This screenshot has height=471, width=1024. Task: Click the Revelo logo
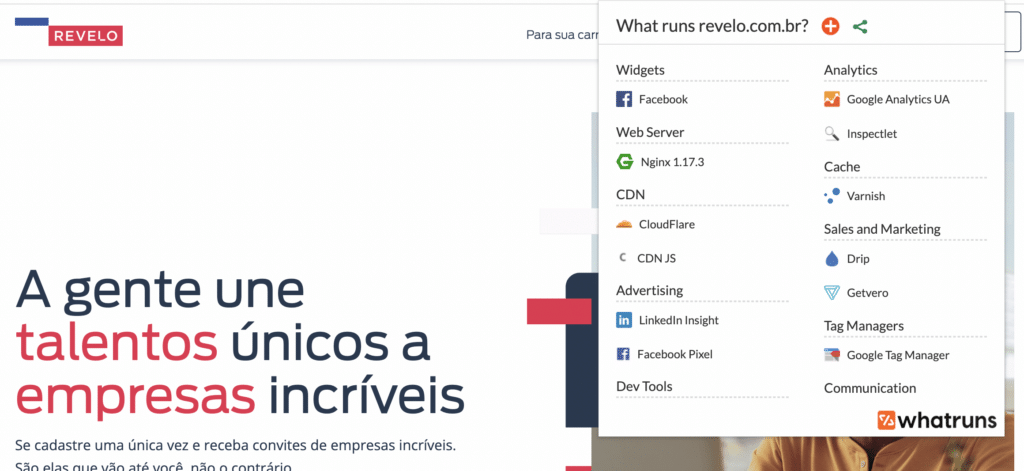click(69, 31)
